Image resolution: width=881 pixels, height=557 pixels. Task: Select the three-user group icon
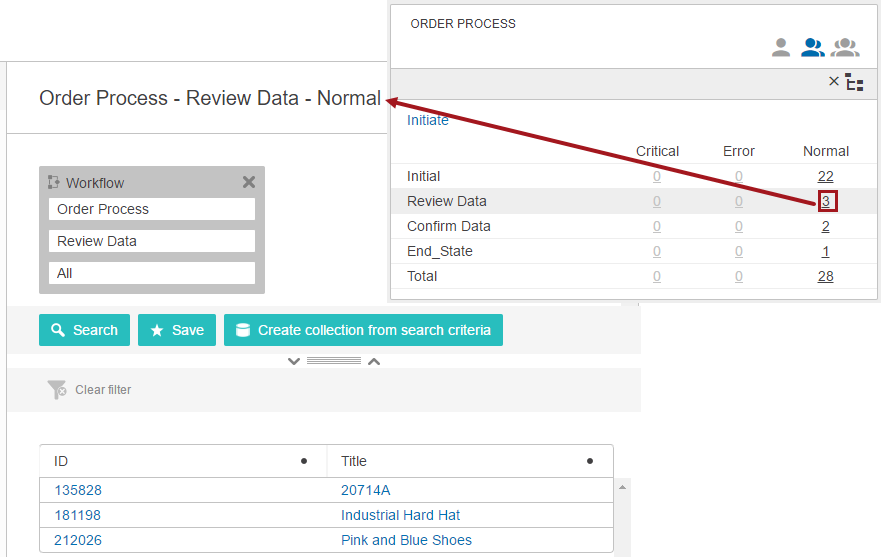point(845,47)
